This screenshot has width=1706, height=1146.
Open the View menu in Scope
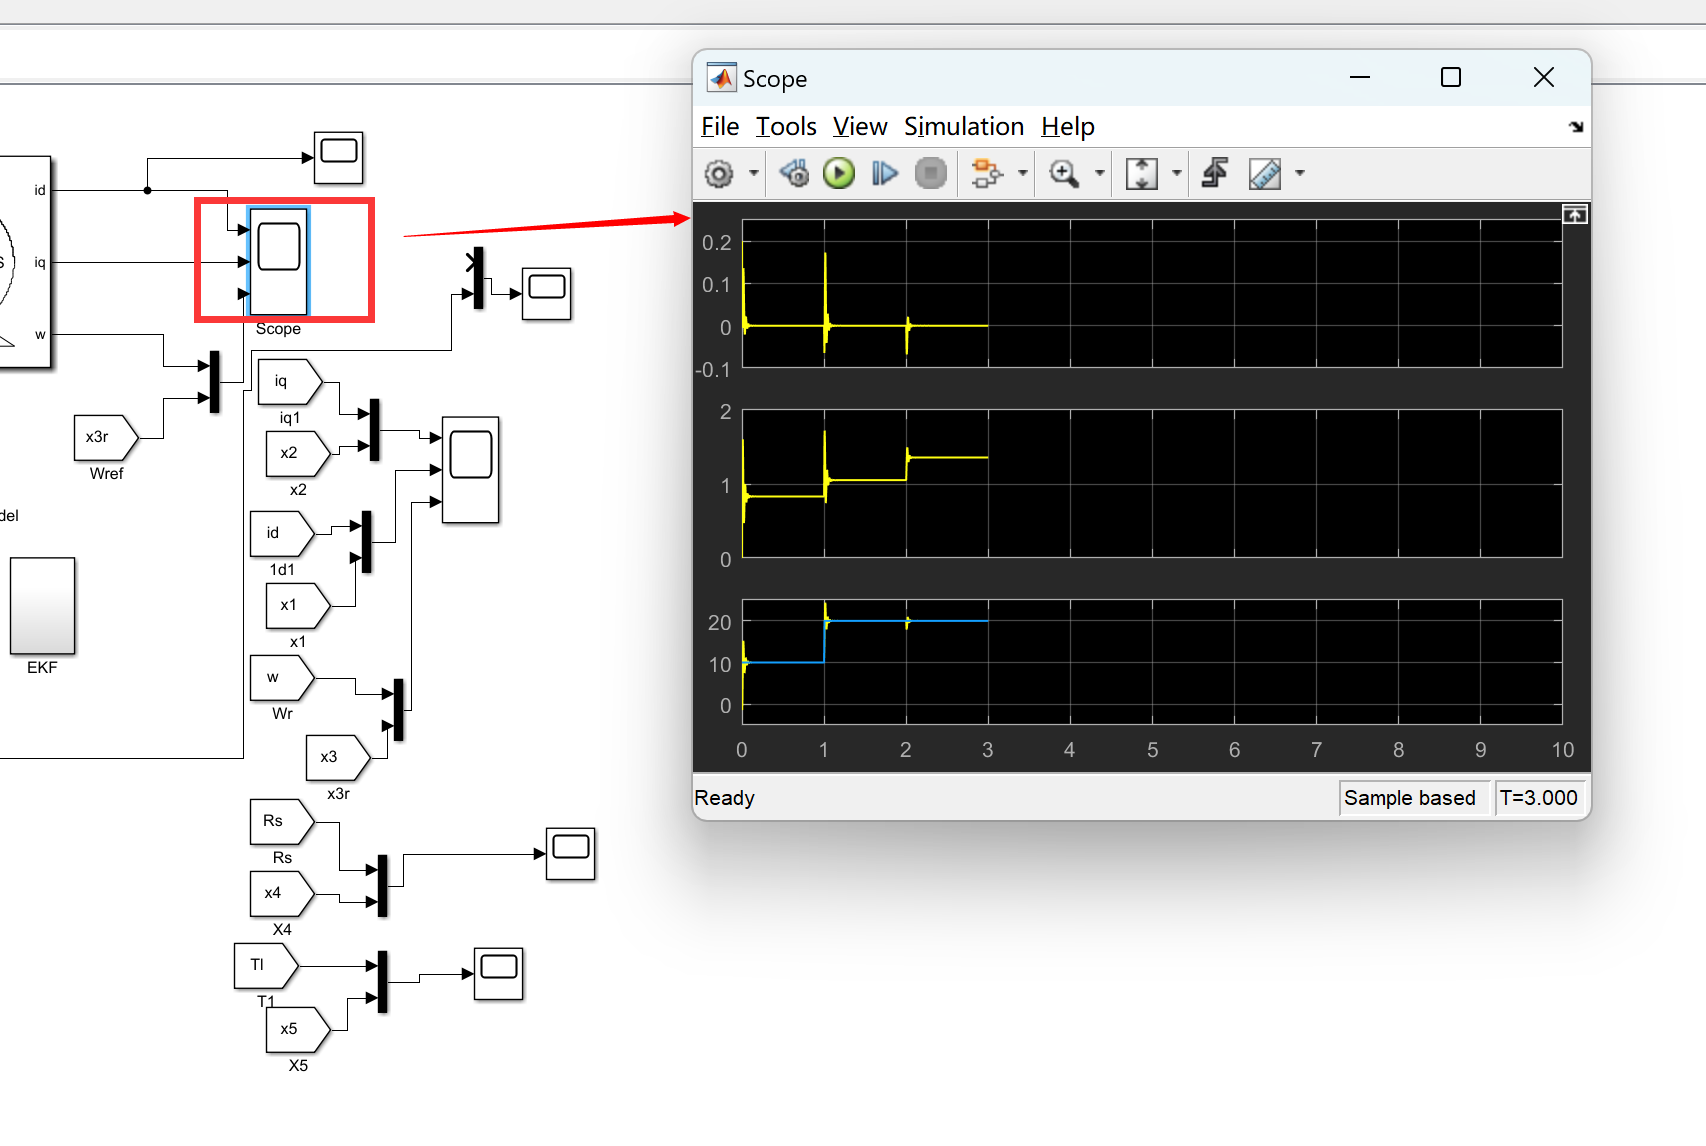(860, 127)
